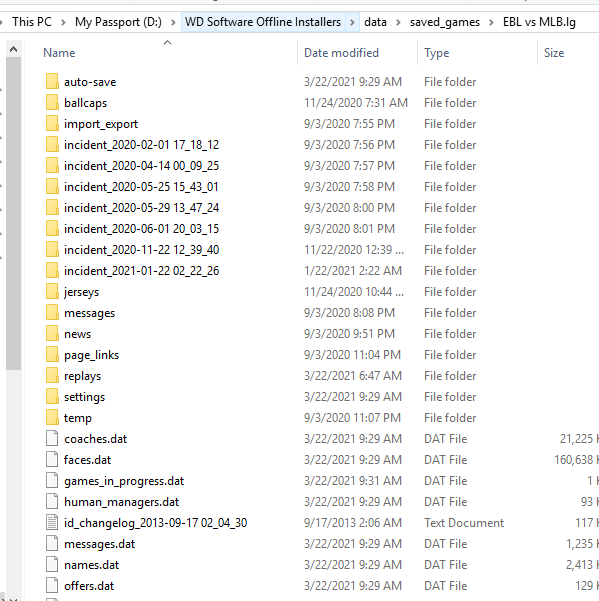The image size is (599, 601).
Task: Click the navigation pane scroll up arrow
Action: point(13,49)
